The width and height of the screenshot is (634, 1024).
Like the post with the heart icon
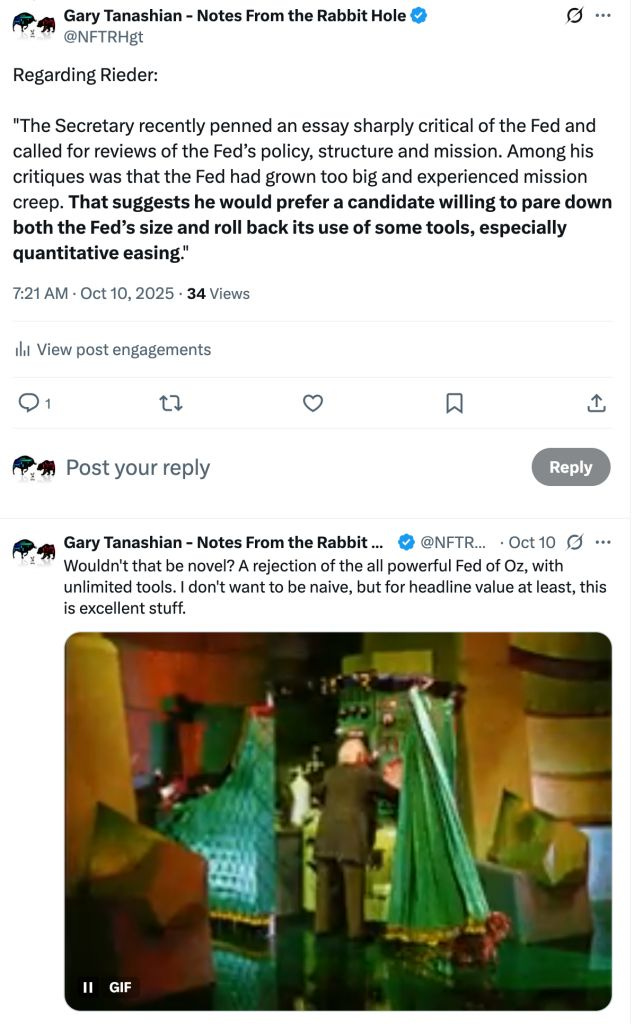point(312,402)
